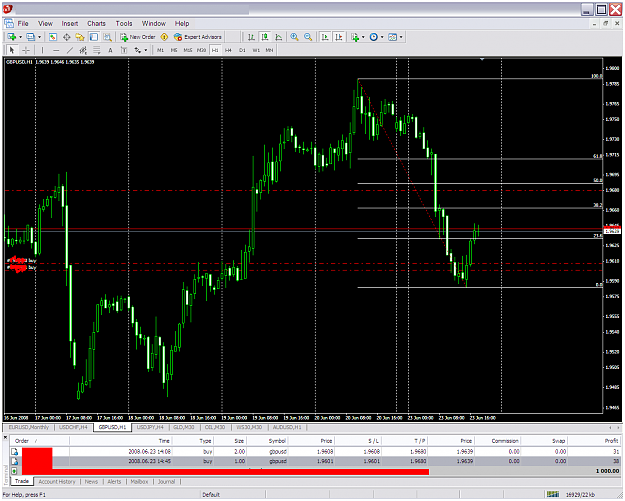Open the Strategy Tester icon

click(x=107, y=37)
